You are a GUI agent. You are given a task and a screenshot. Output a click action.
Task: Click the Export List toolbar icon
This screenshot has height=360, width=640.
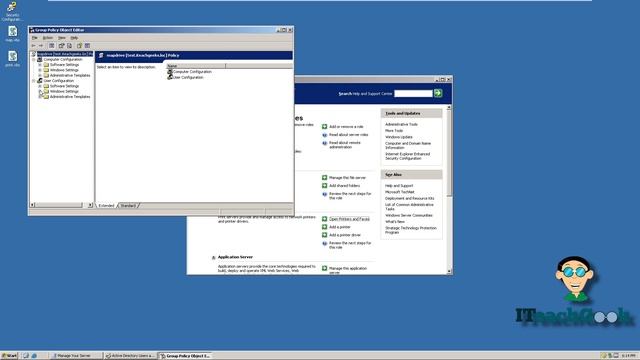[69, 46]
